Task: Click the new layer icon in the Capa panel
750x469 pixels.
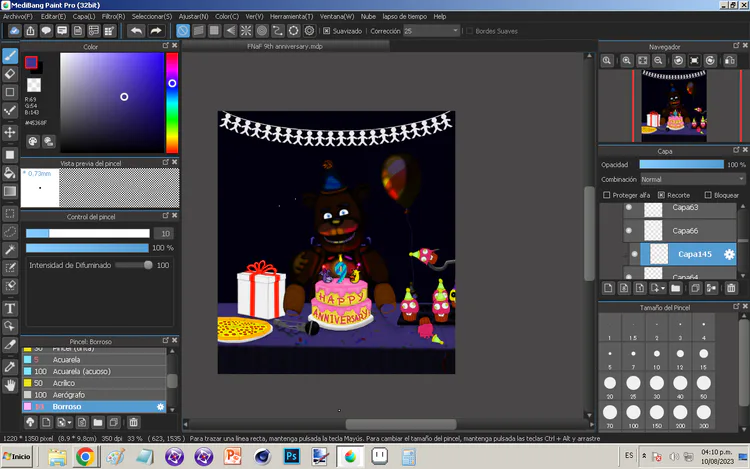Action: point(608,288)
